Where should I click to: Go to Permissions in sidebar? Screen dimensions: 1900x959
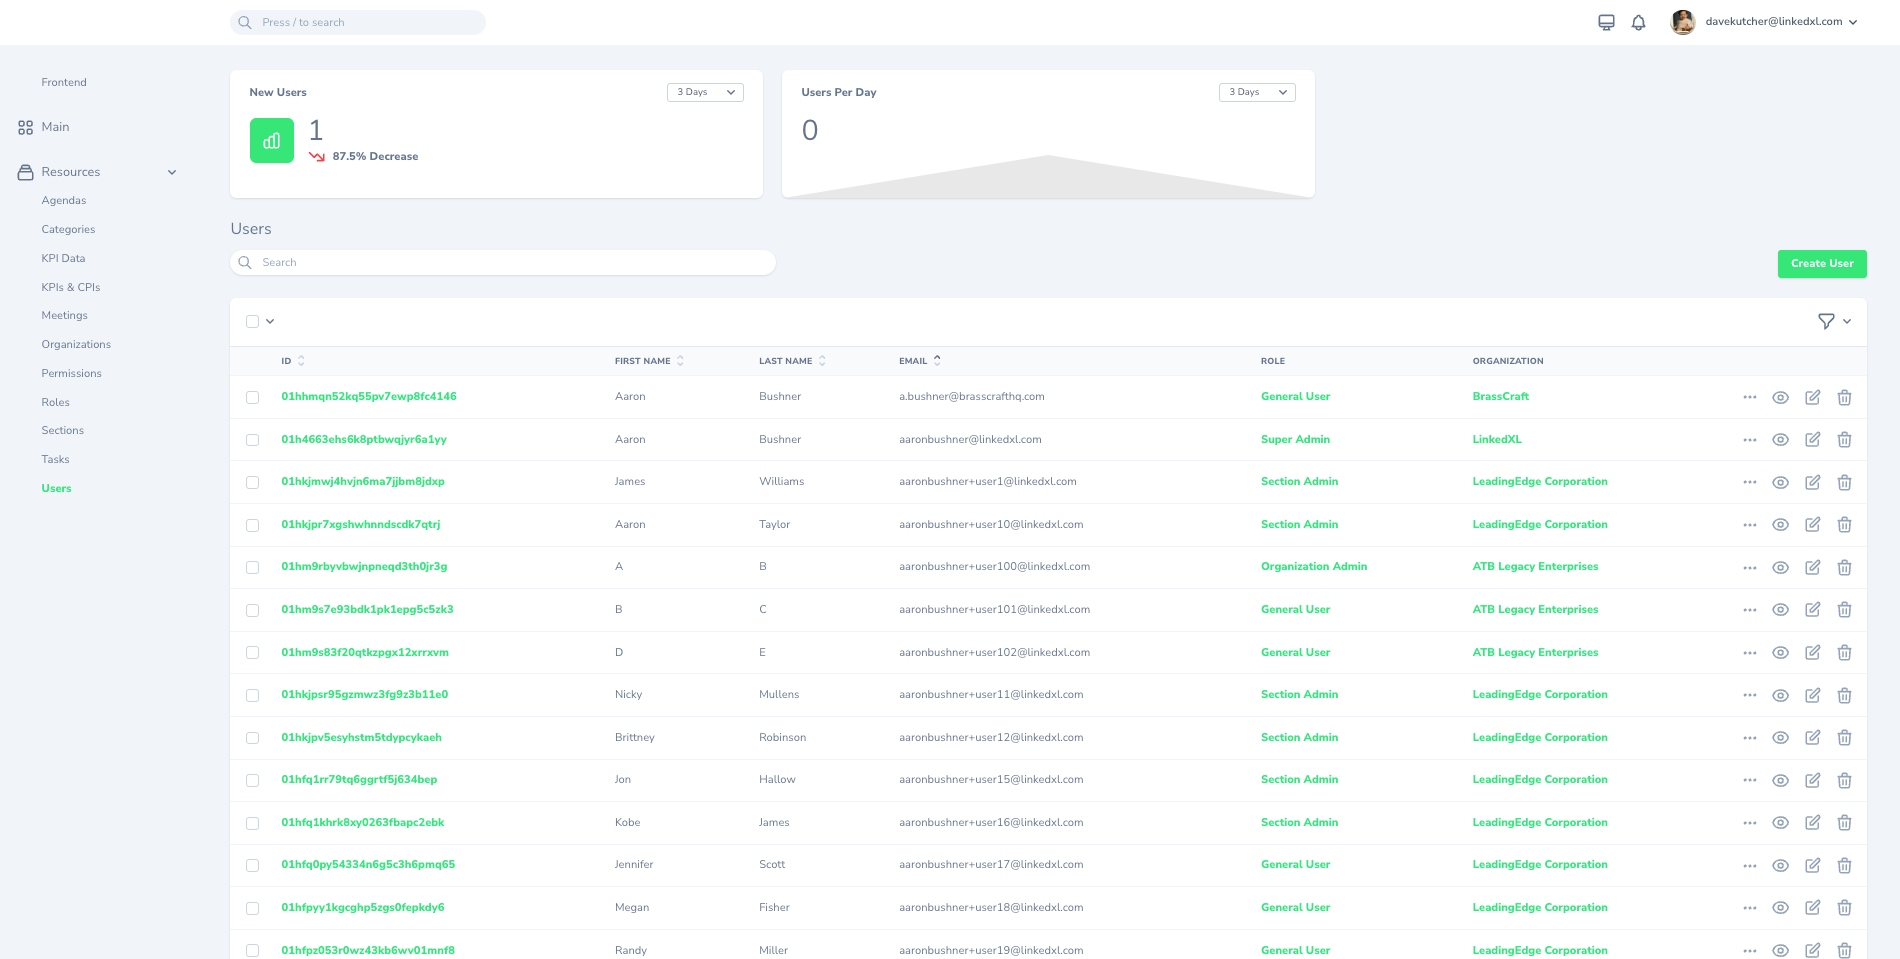click(x=71, y=373)
